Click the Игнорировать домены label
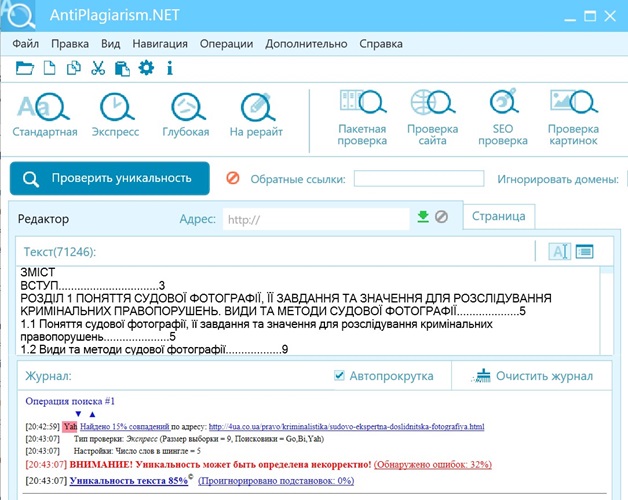Viewport: 628px width, 500px height. (x=558, y=179)
